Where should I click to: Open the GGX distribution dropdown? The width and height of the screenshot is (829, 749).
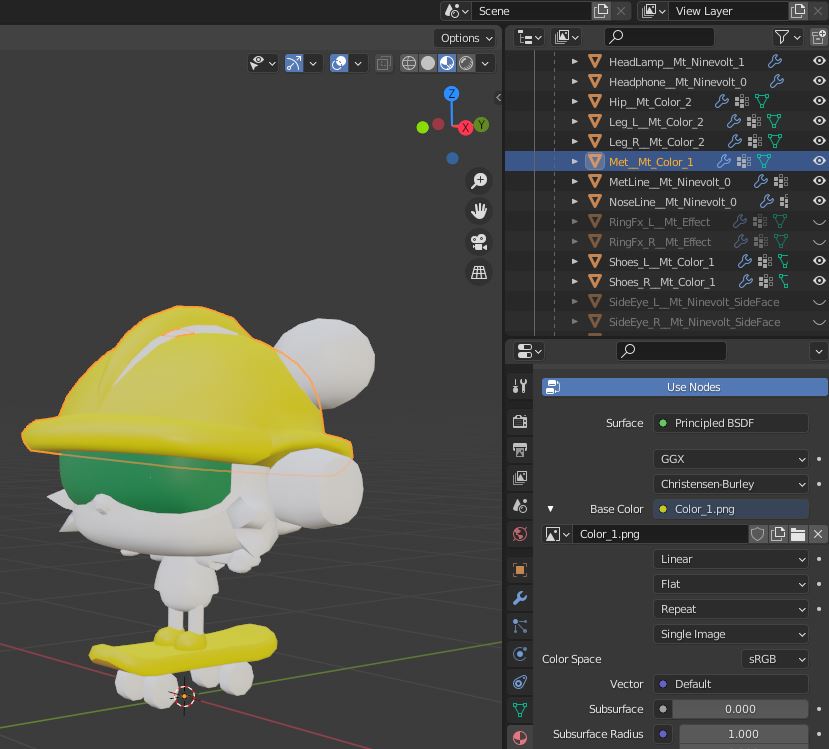[x=731, y=459]
